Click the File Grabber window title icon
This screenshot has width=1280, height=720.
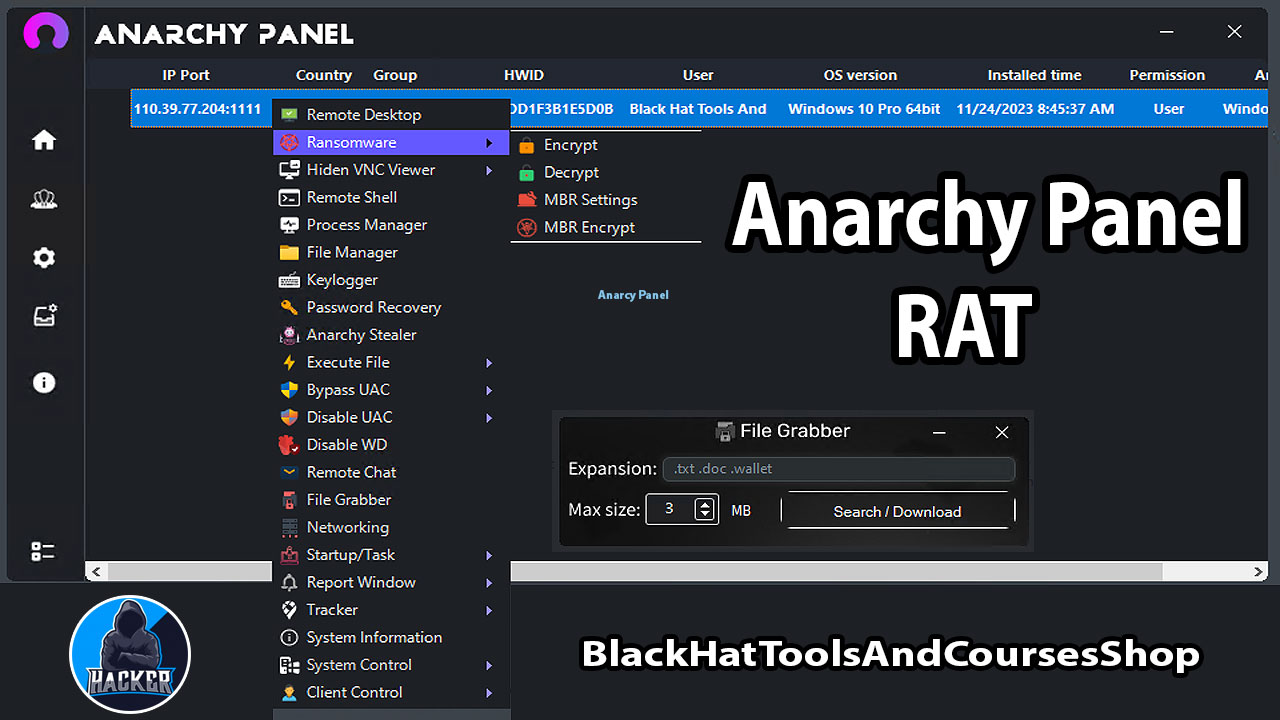(724, 431)
